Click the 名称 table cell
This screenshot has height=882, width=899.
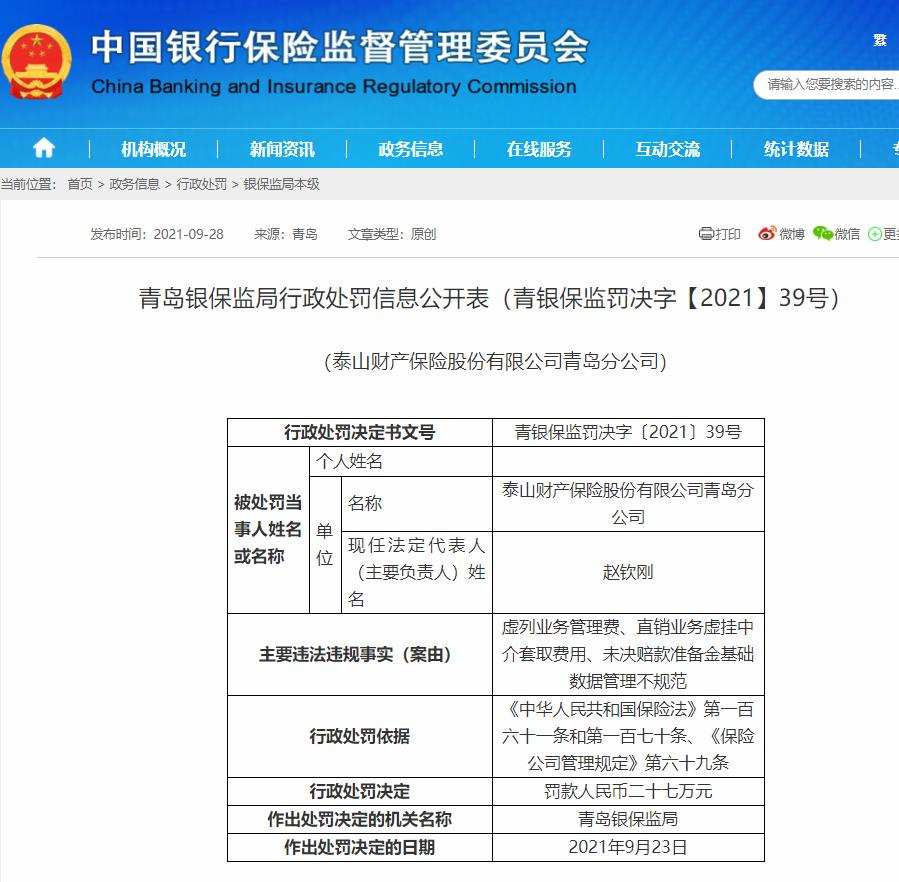pos(417,504)
